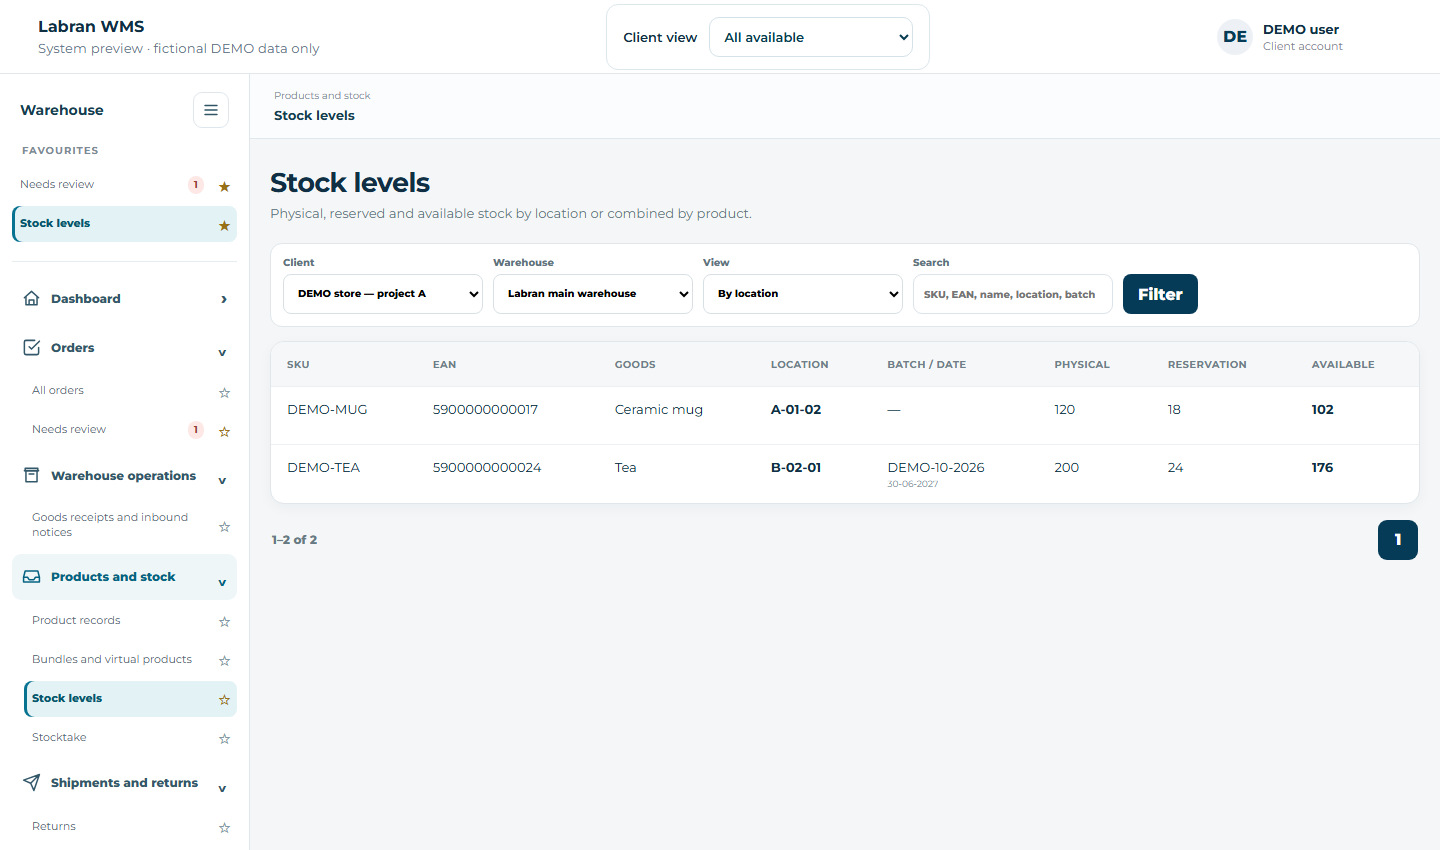Viewport: 1440px width, 850px height.
Task: Click the PHYSICAL column header
Action: pyautogui.click(x=1082, y=365)
